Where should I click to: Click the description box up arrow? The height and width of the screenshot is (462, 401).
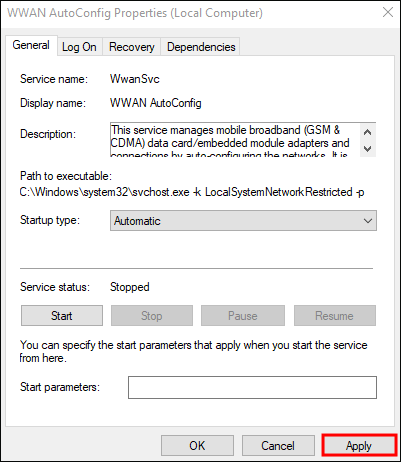[368, 132]
